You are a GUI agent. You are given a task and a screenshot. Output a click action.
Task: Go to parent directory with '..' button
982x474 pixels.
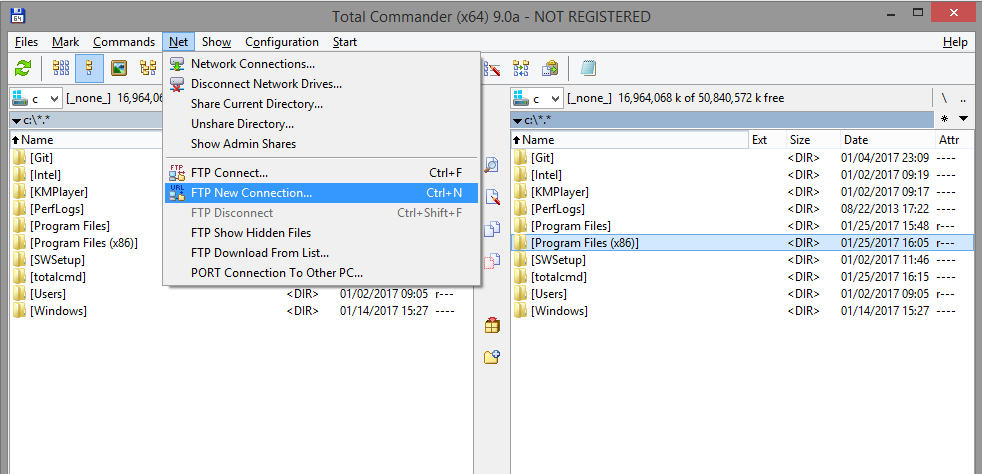pyautogui.click(x=963, y=98)
